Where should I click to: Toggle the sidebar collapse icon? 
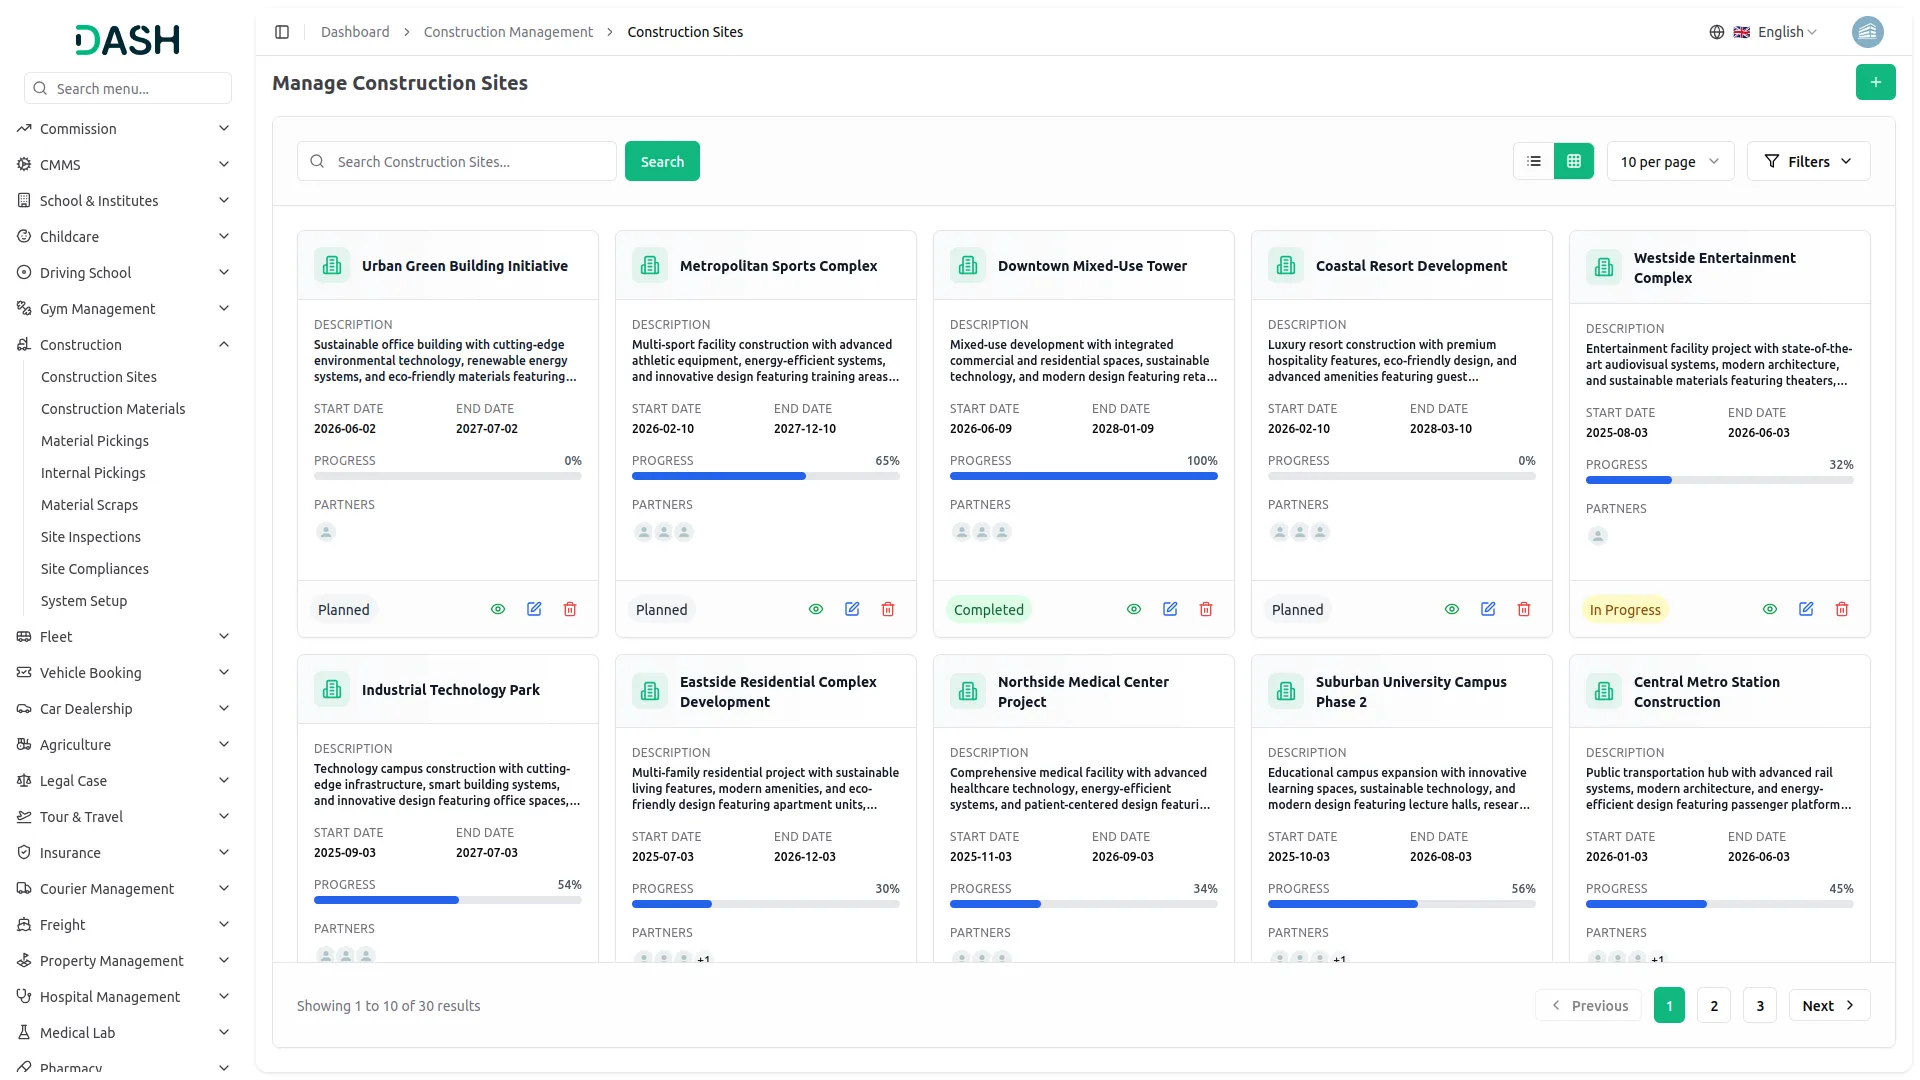(x=282, y=32)
